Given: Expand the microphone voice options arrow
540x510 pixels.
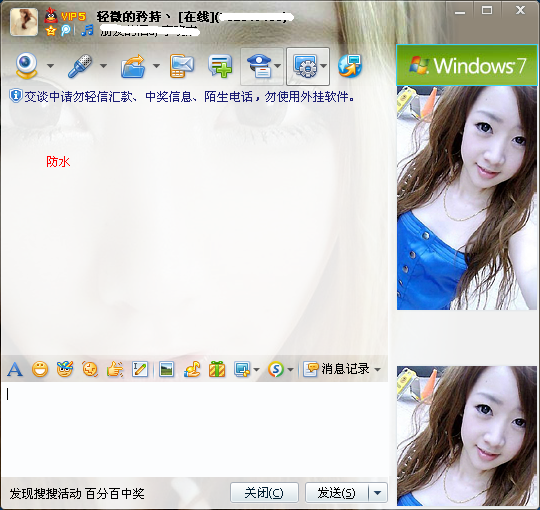Looking at the screenshot, I should coord(103,65).
